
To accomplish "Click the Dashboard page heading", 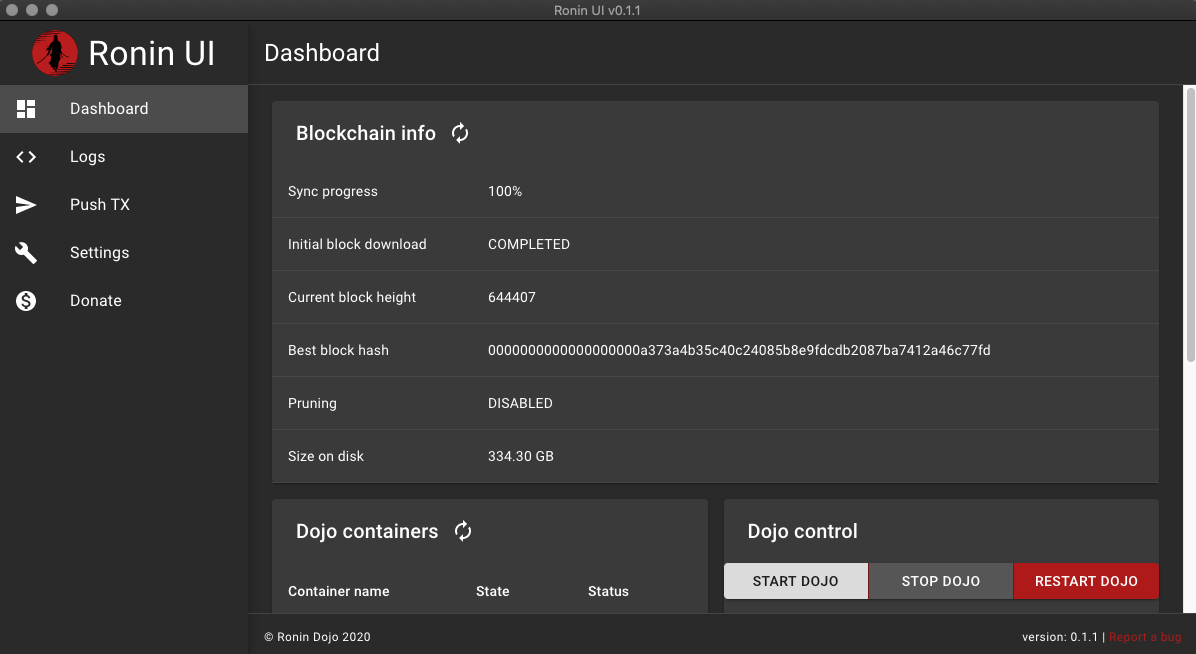I will [322, 53].
